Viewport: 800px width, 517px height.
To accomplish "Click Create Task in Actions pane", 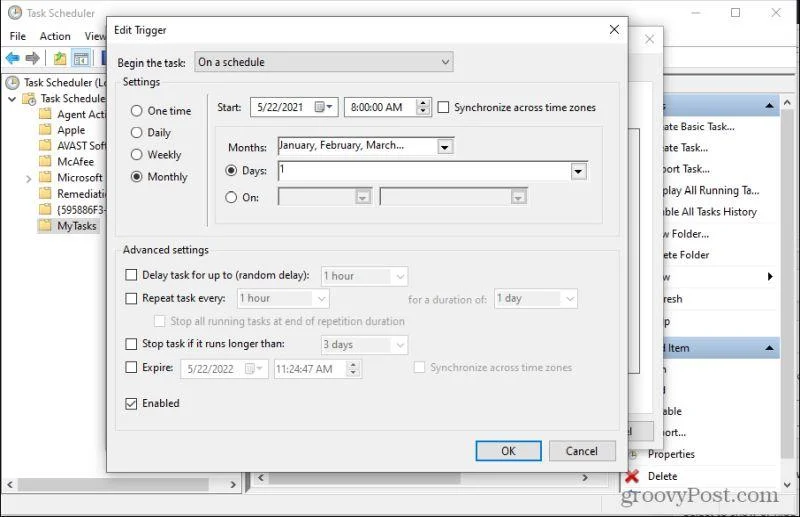I will [686, 148].
